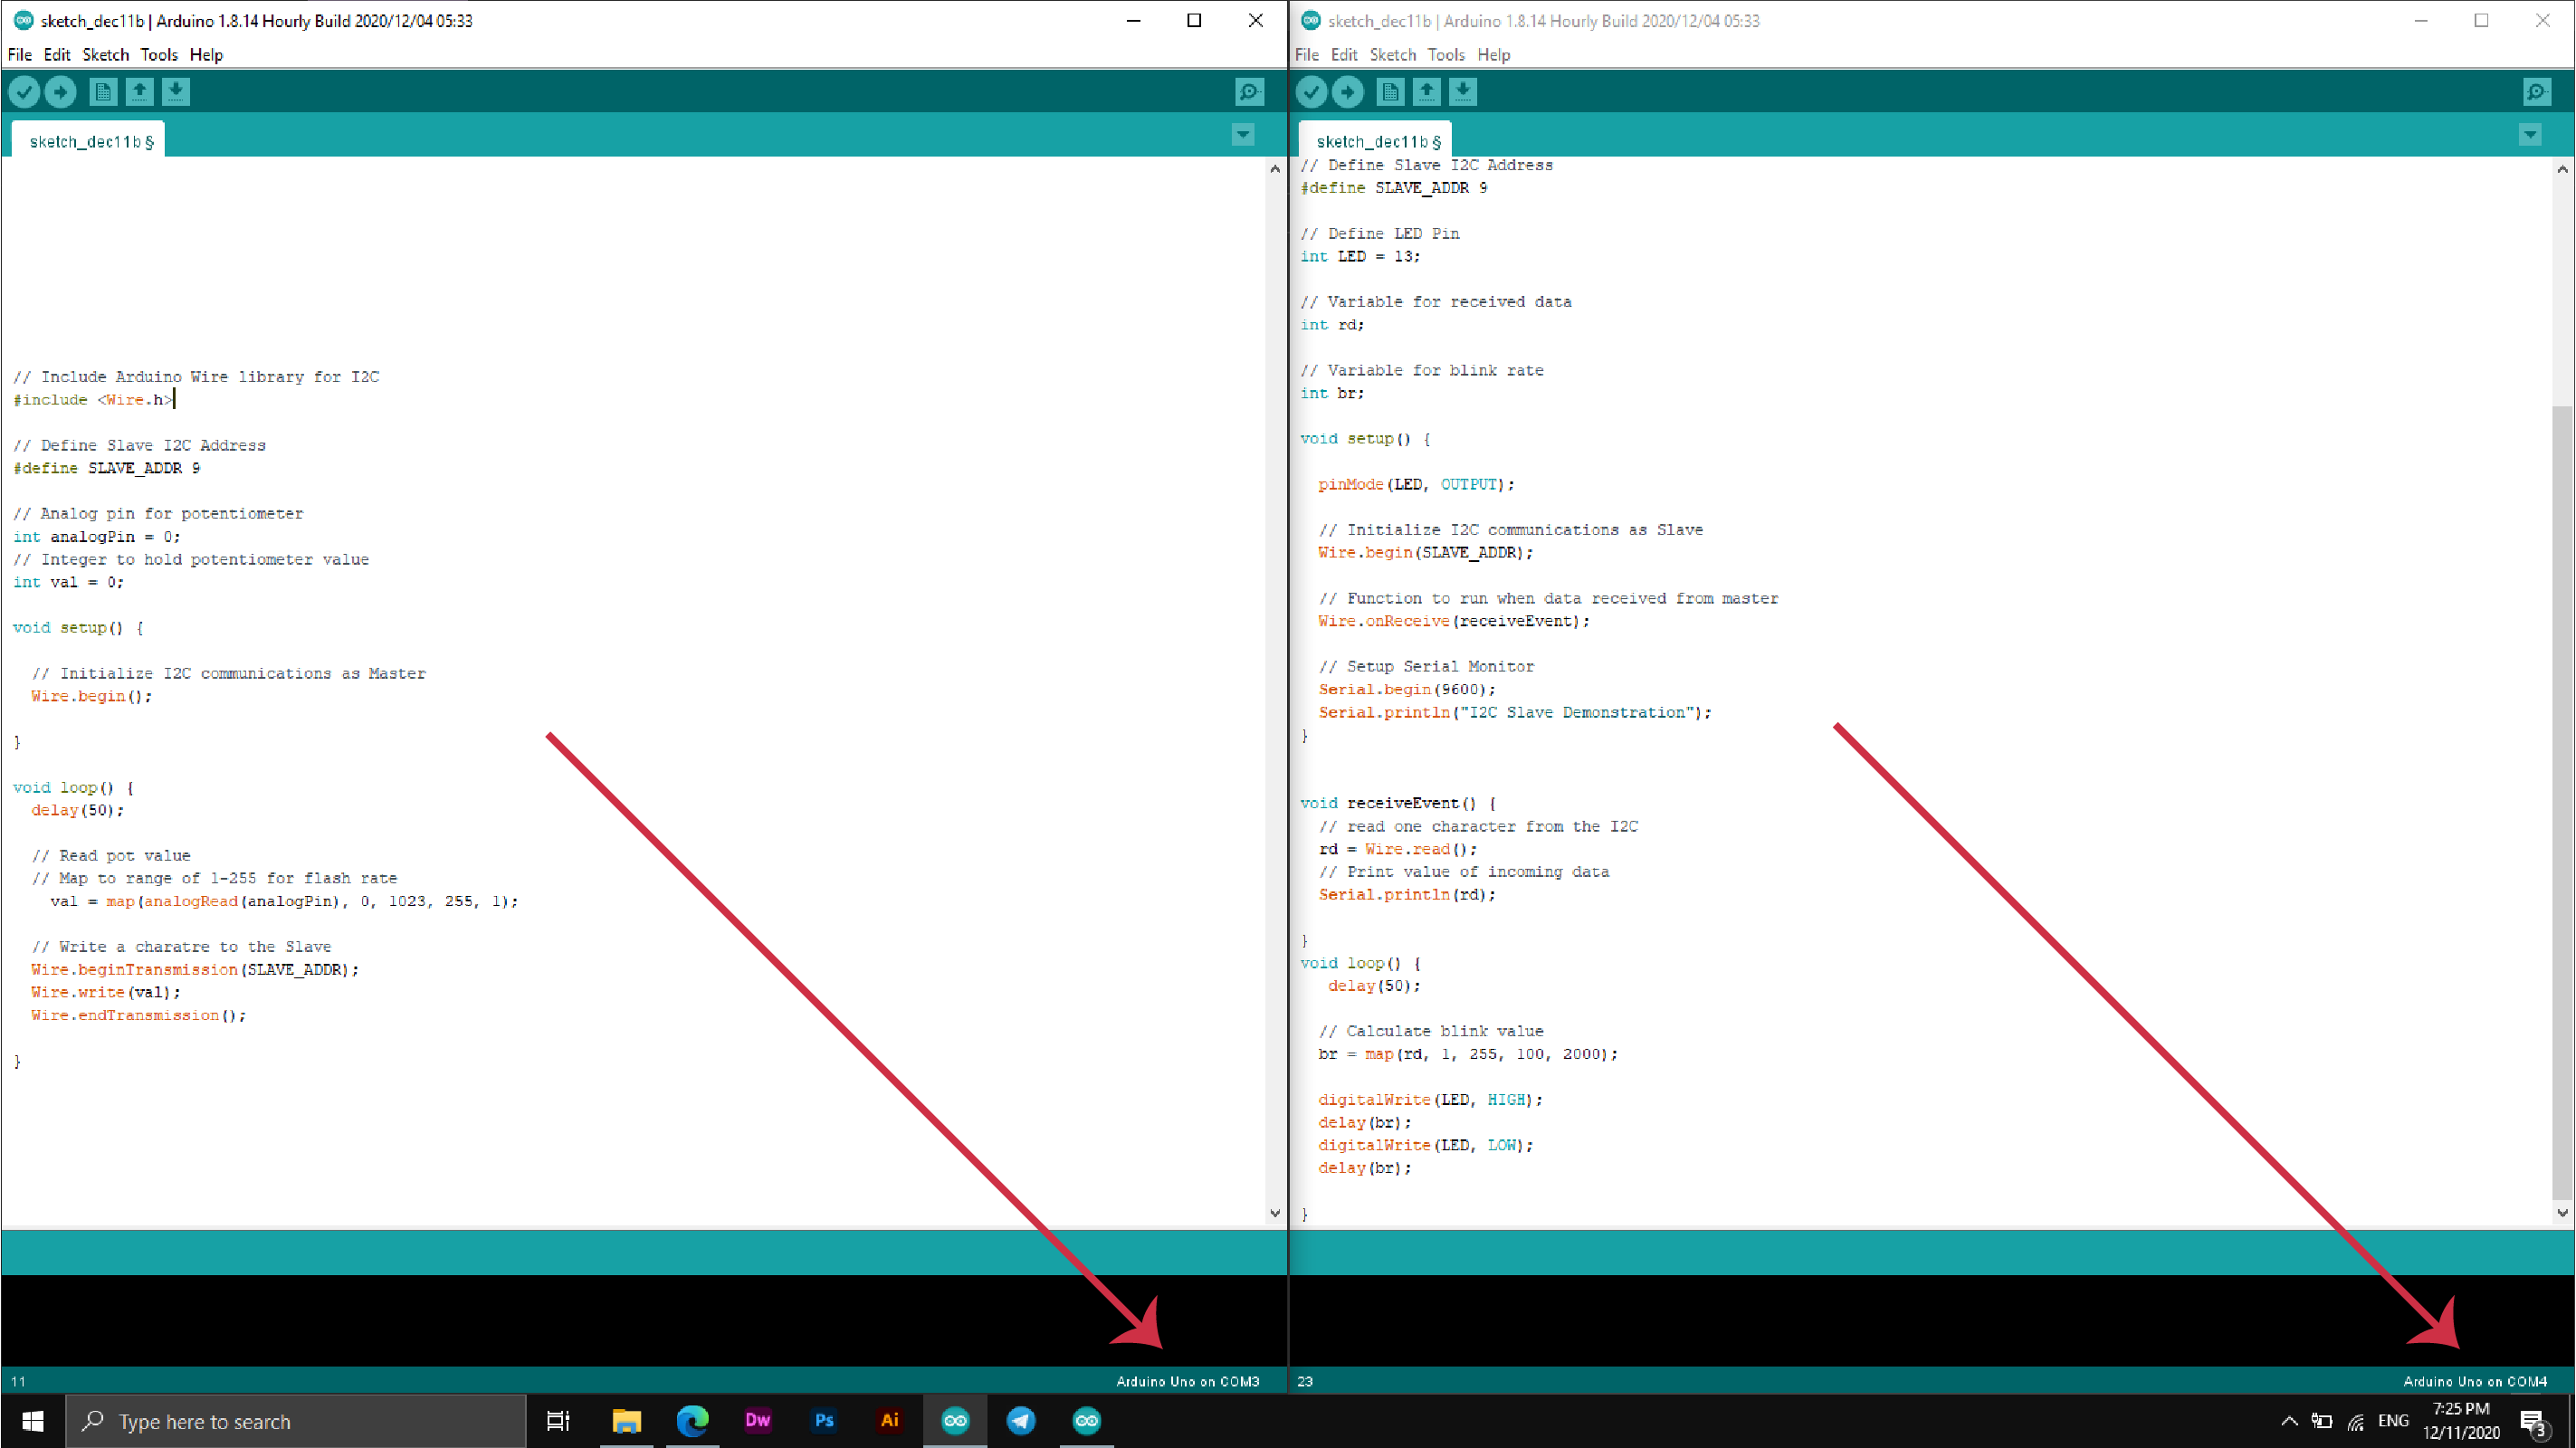Click line number 23 in right status bar
This screenshot has height=1448, width=2576.
point(1305,1381)
